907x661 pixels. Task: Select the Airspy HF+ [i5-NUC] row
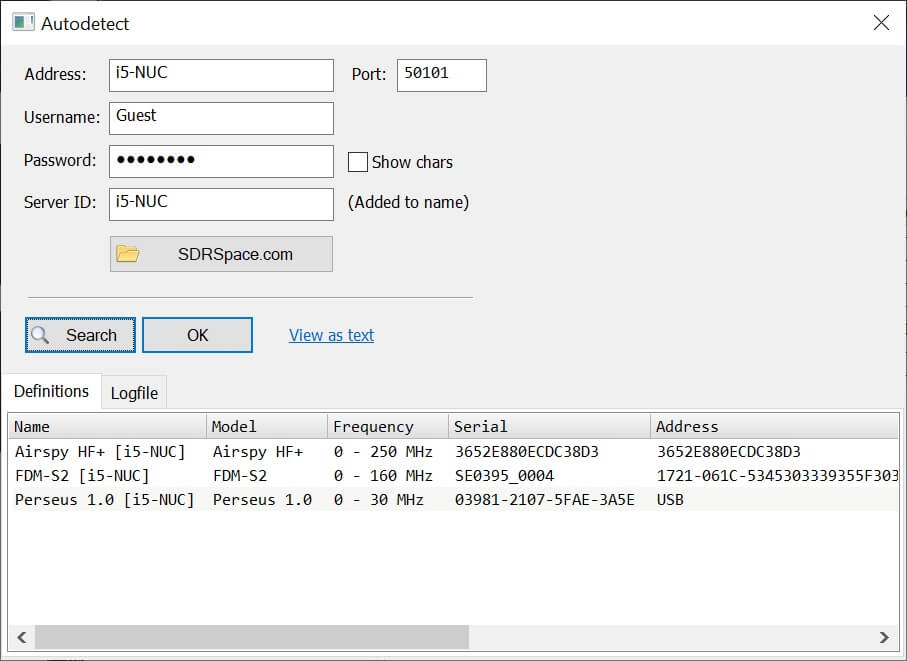point(105,452)
